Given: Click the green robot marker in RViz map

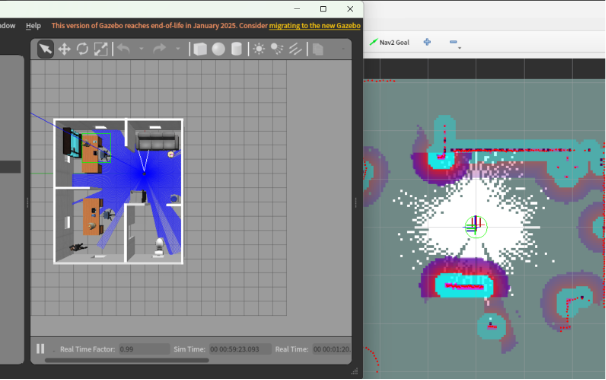Looking at the screenshot, I should (x=476, y=227).
